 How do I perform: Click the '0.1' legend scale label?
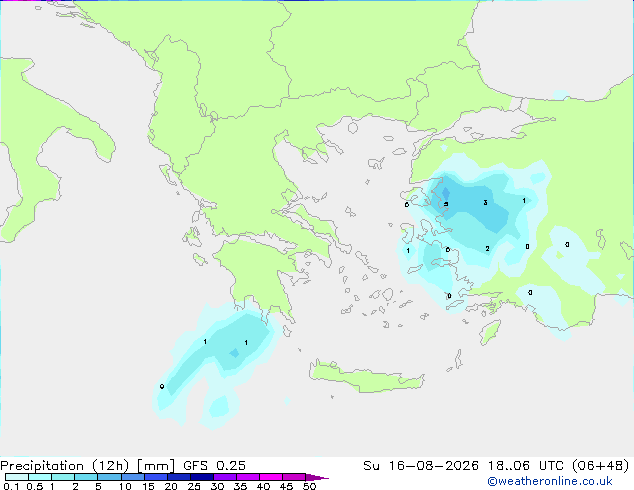11,486
